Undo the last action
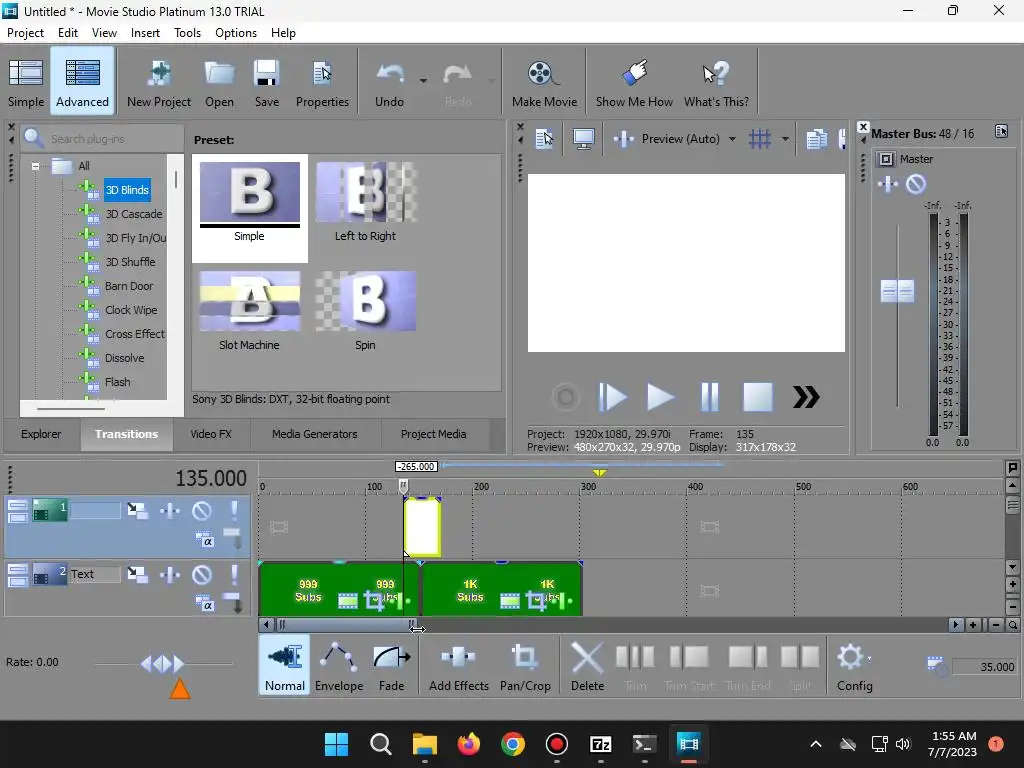 coord(389,83)
